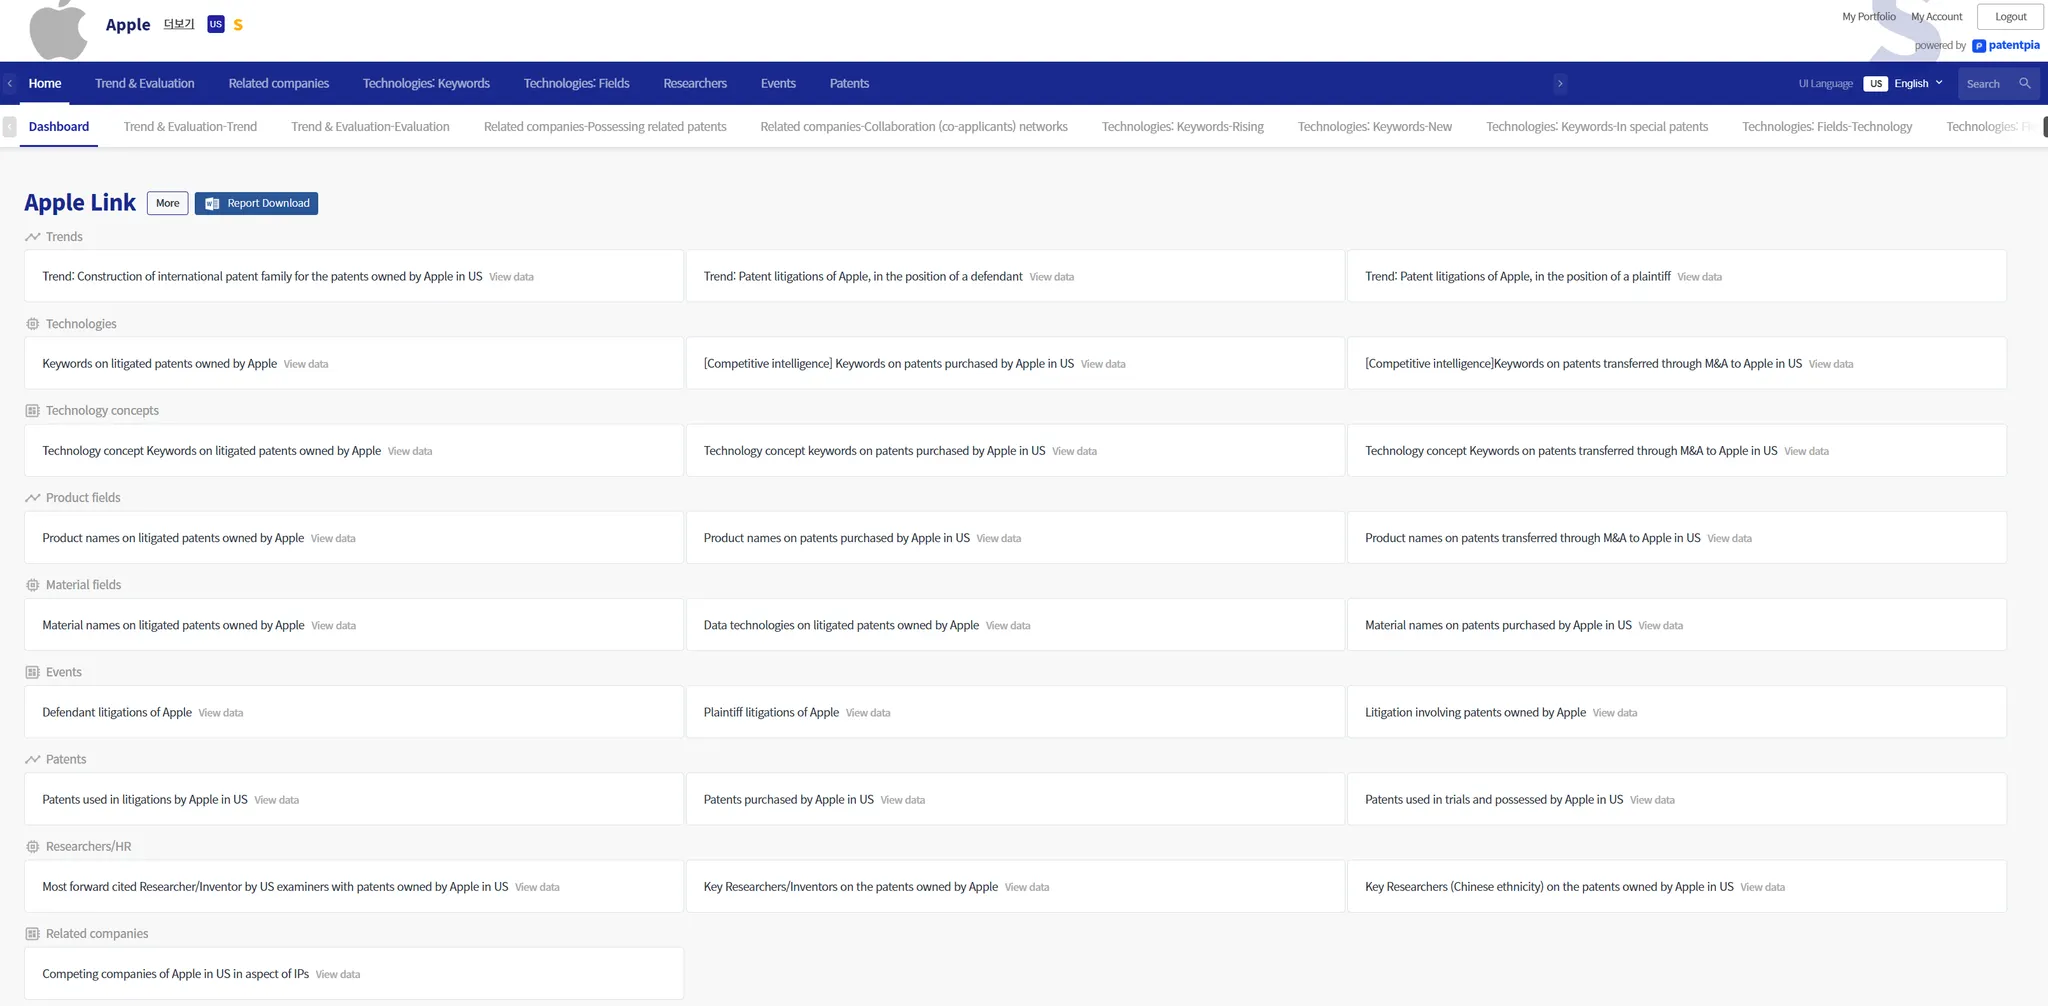The width and height of the screenshot is (2048, 1006).
Task: Open Material names on patents purchased
Action: pyautogui.click(x=1676, y=624)
